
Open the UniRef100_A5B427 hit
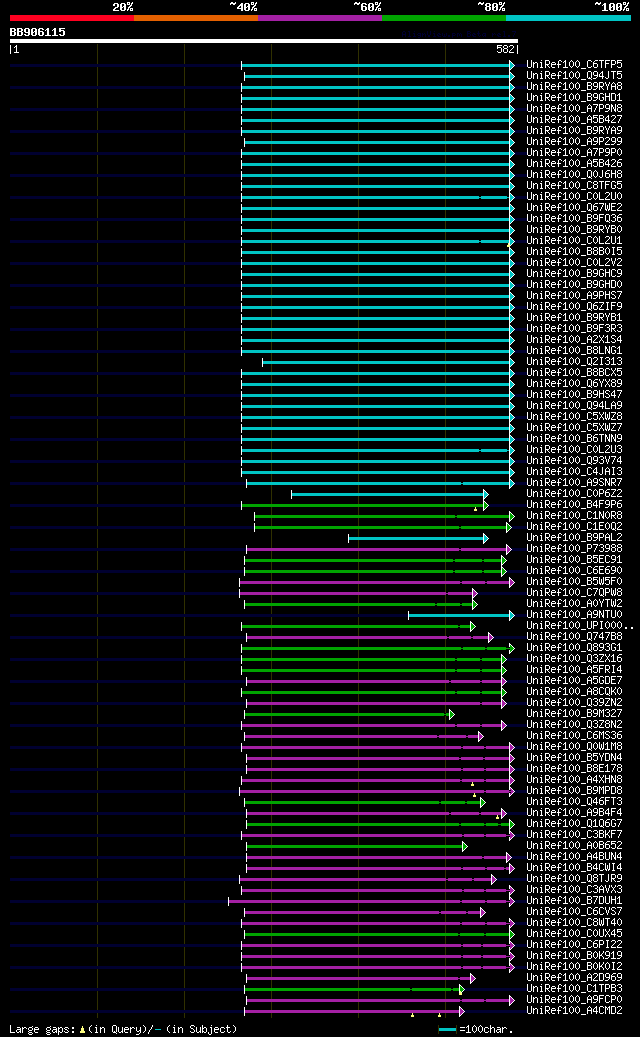coord(574,120)
